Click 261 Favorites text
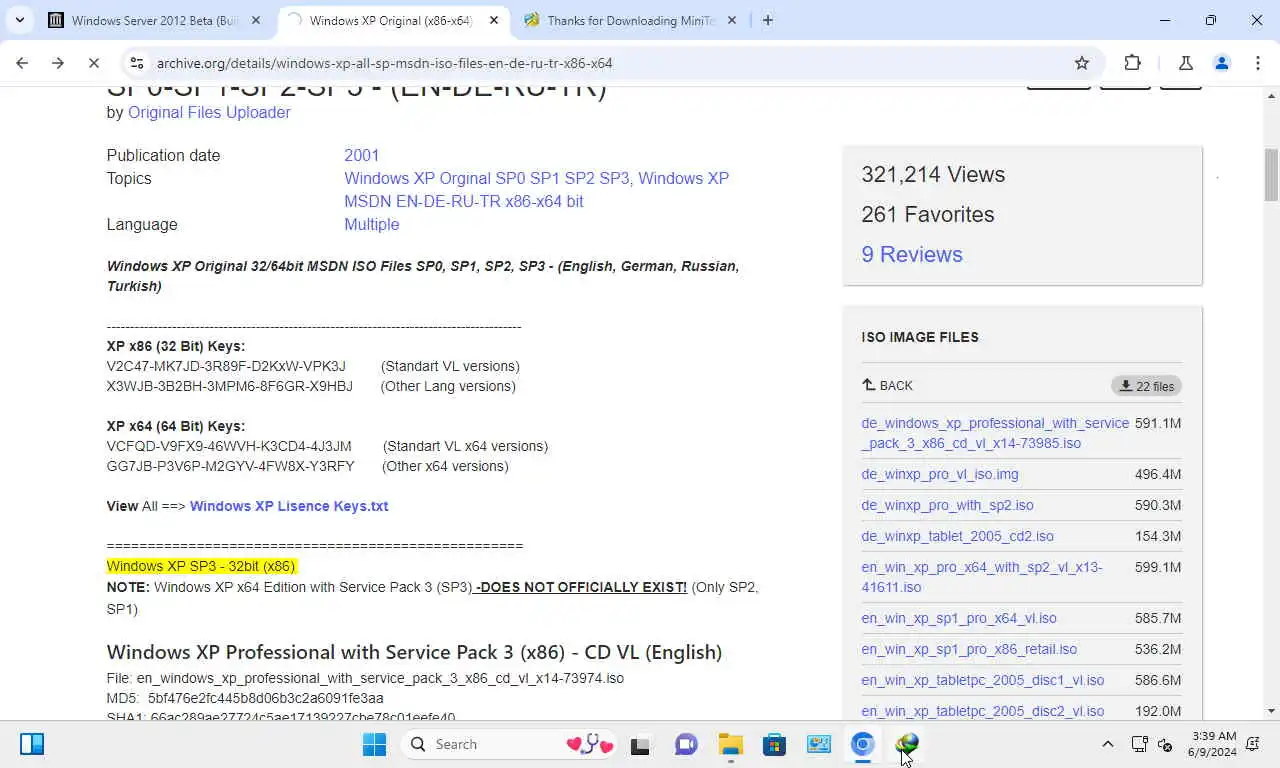Viewport: 1280px width, 768px height. point(928,214)
